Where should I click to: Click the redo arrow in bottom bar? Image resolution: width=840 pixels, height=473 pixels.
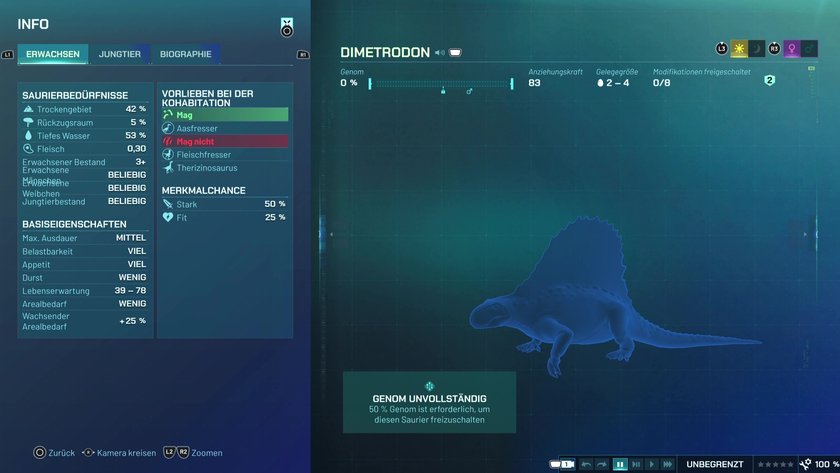click(602, 464)
